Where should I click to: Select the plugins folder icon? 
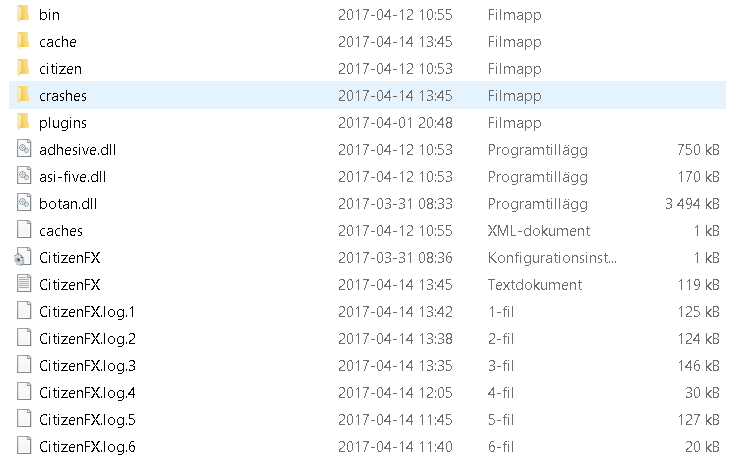coord(23,122)
